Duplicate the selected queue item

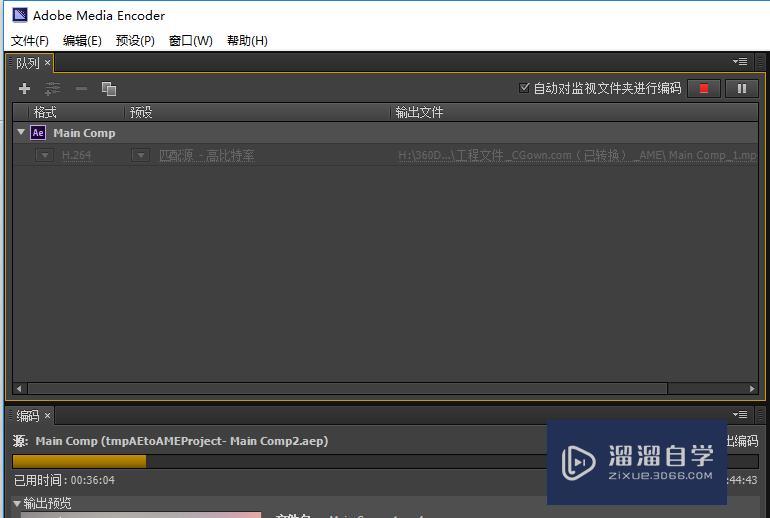[x=109, y=89]
